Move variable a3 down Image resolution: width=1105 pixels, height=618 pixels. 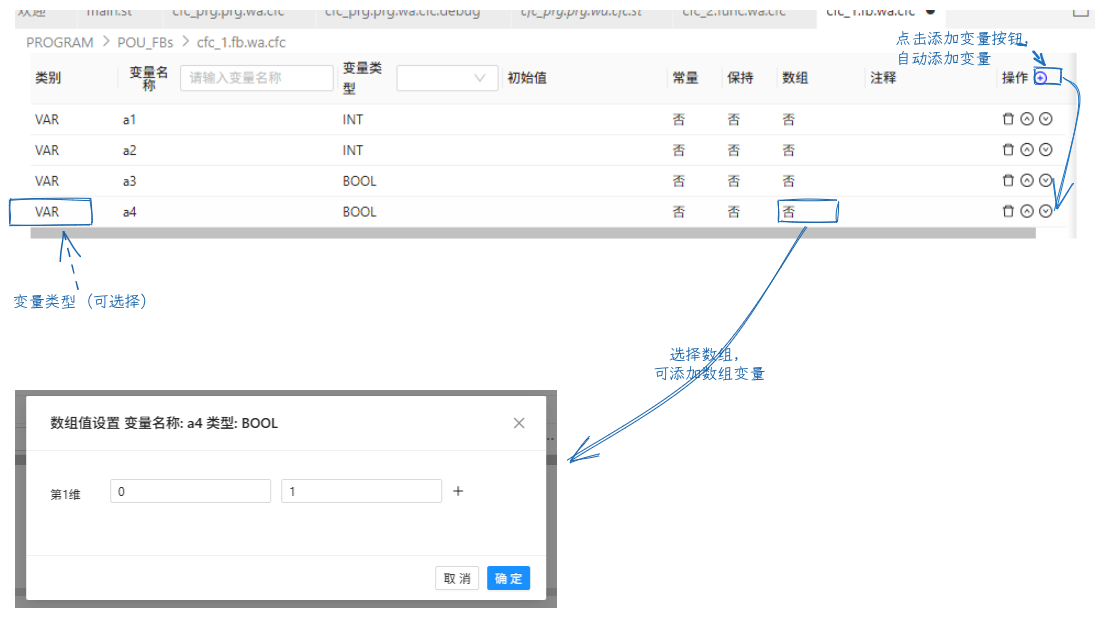[1046, 180]
